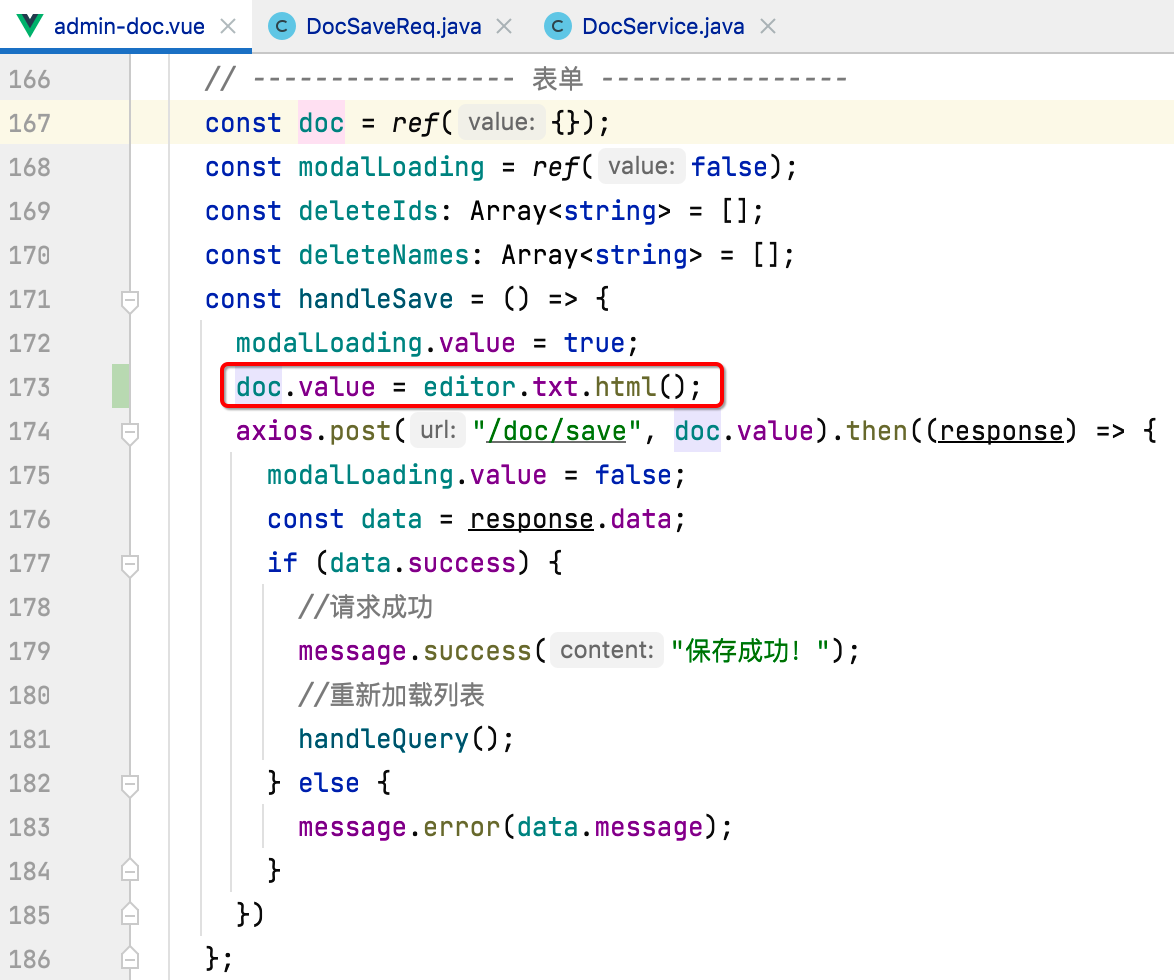Collapse the else block via line 182 arrow
The width and height of the screenshot is (1174, 980).
129,783
